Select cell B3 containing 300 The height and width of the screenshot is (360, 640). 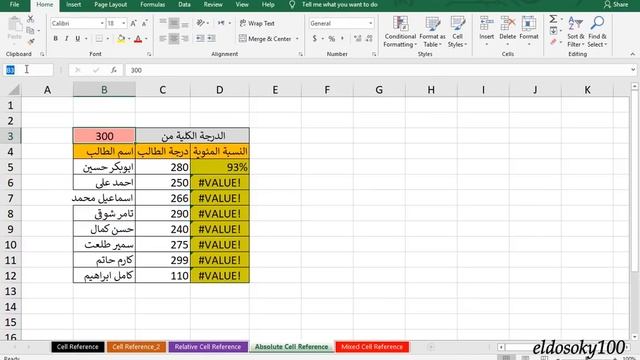tap(104, 136)
